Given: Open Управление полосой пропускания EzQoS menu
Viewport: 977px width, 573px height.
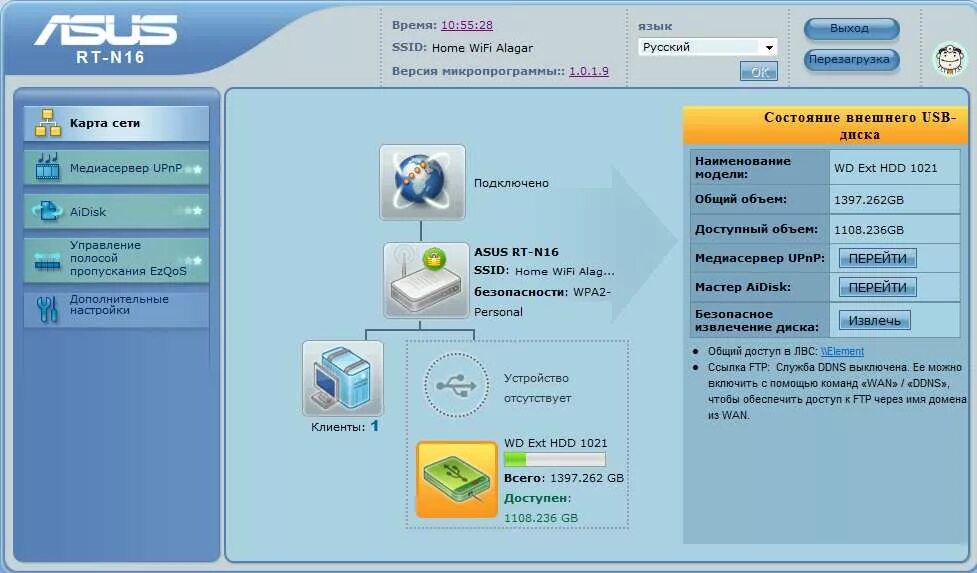Looking at the screenshot, I should tap(117, 258).
